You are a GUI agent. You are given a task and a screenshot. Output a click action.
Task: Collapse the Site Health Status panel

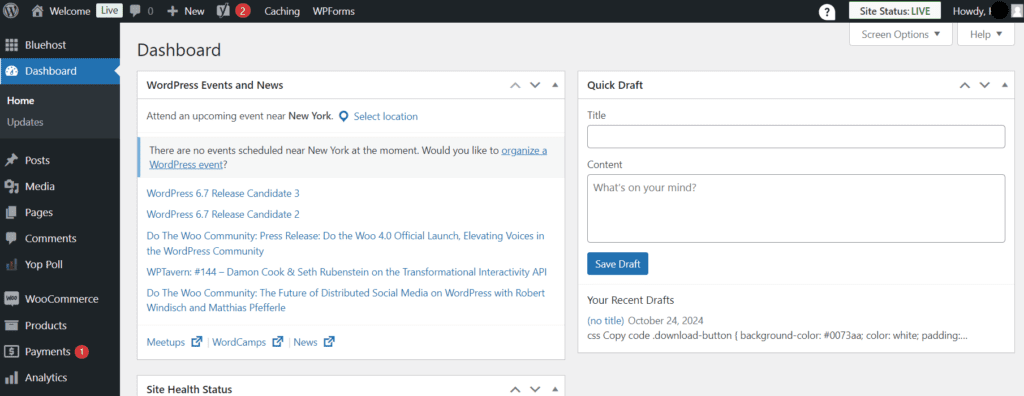pyautogui.click(x=555, y=389)
